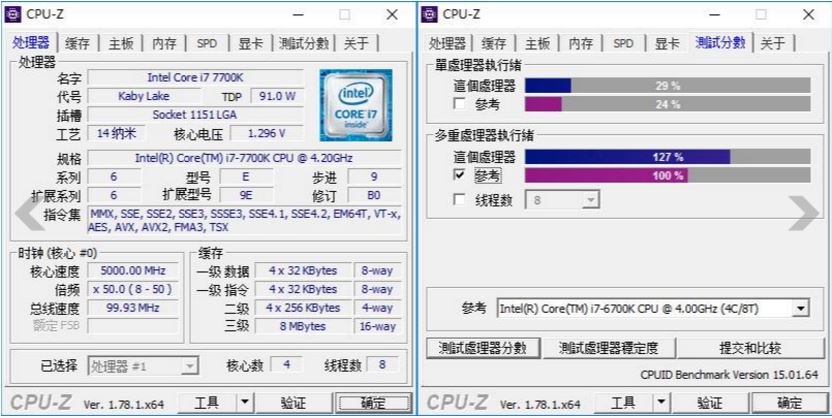Click the 測試處理器分數 button
Image resolution: width=832 pixels, height=418 pixels.
click(x=483, y=348)
